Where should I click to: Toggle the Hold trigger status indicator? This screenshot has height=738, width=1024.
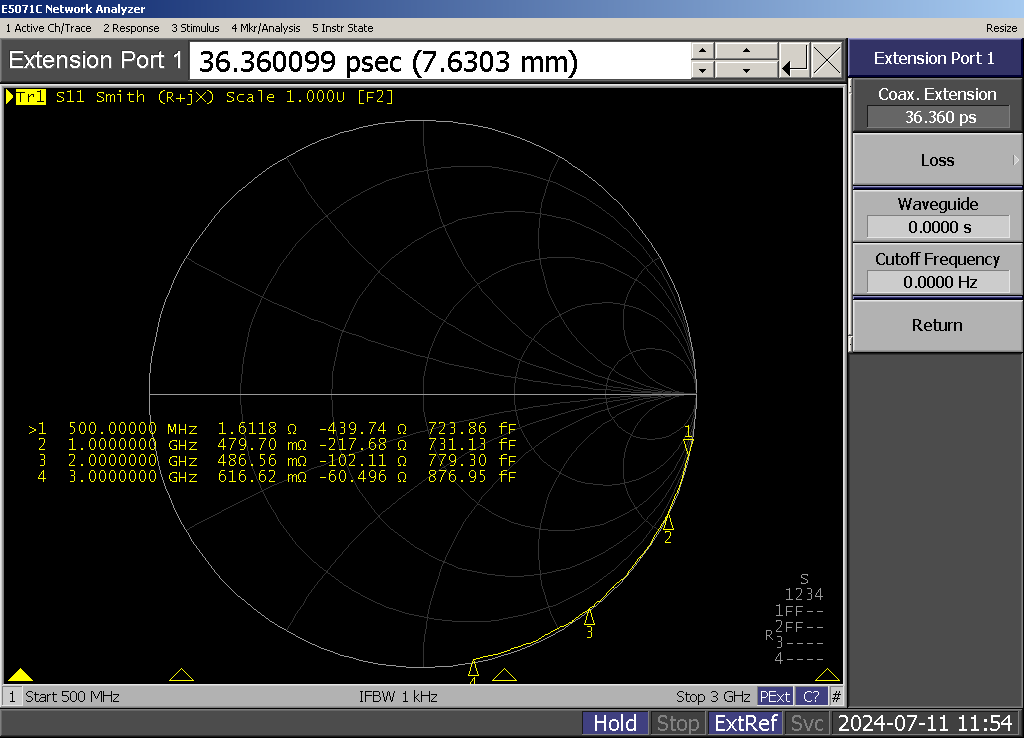tap(615, 723)
